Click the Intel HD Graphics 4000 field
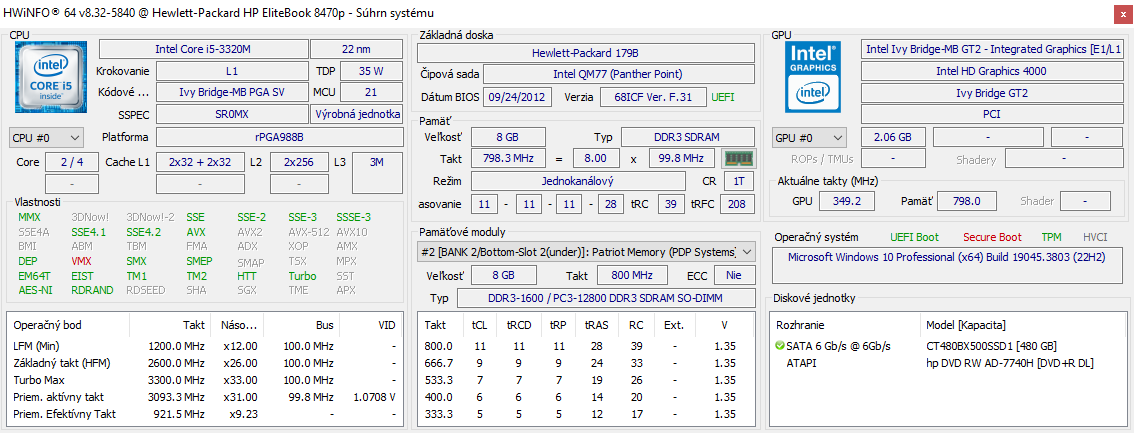The height and width of the screenshot is (433, 1134). (990, 71)
